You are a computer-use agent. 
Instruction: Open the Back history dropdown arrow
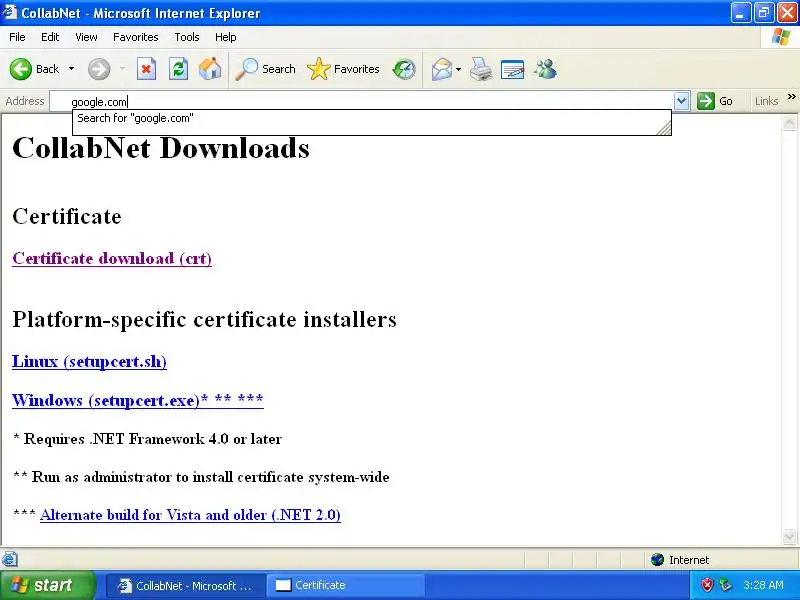71,69
